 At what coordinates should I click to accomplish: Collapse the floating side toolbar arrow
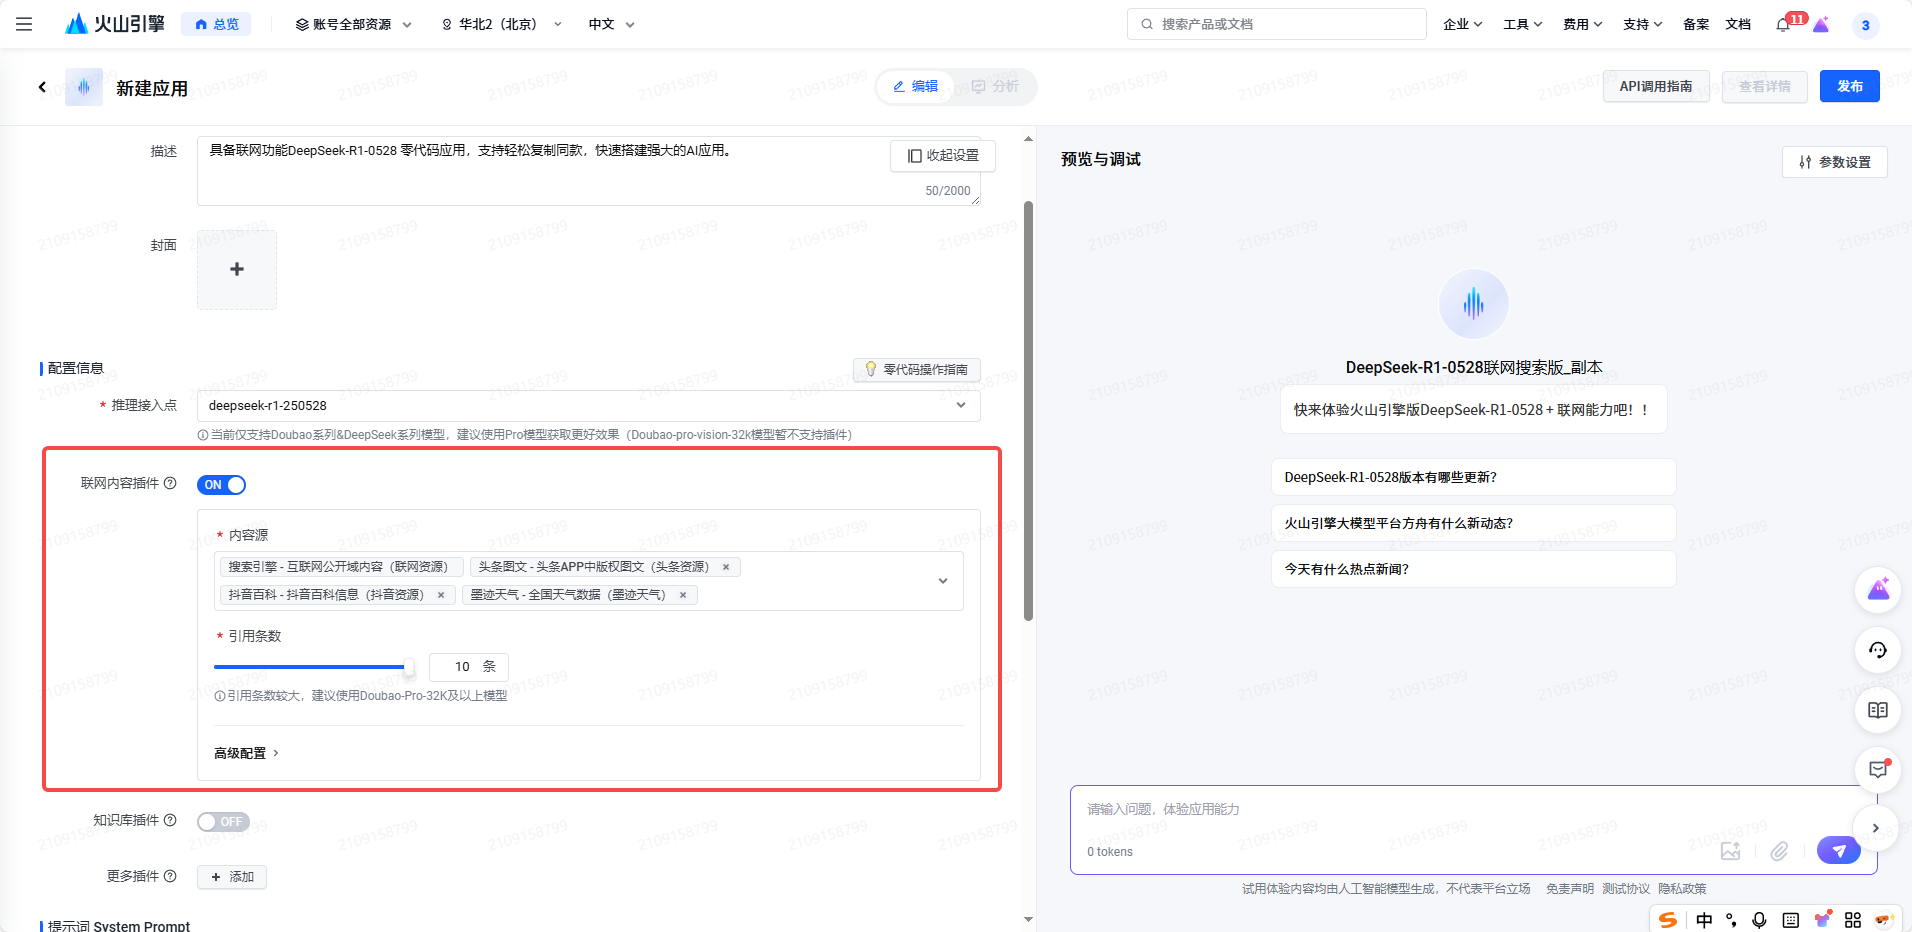coord(1876,828)
